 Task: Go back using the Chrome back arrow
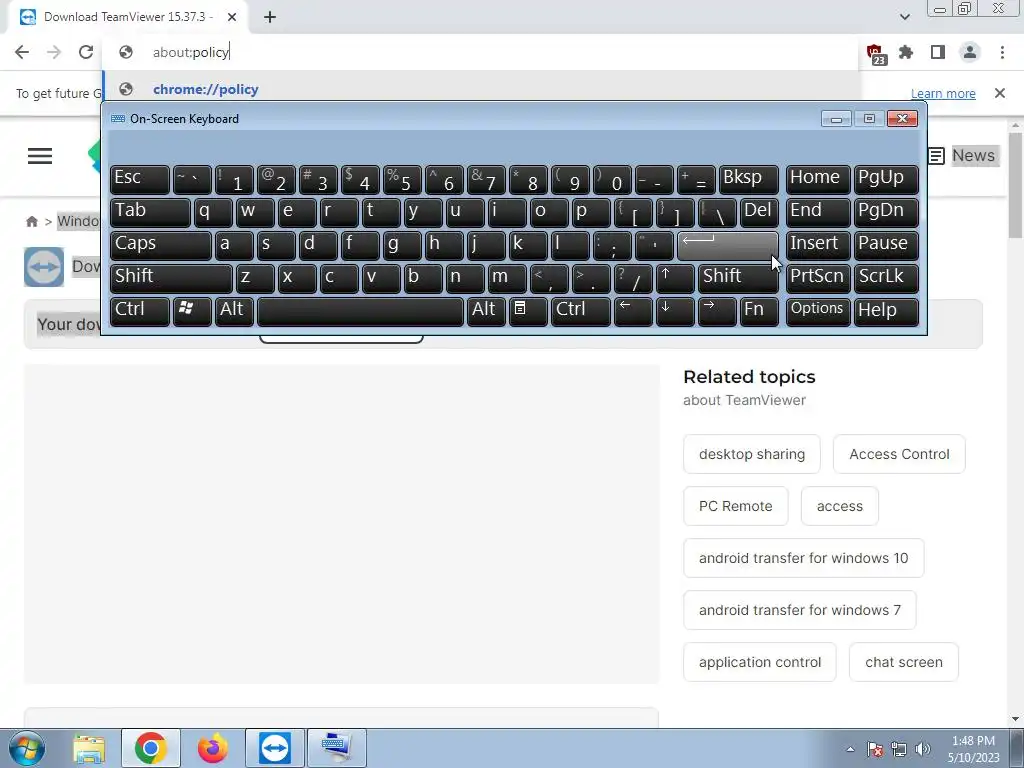point(22,52)
